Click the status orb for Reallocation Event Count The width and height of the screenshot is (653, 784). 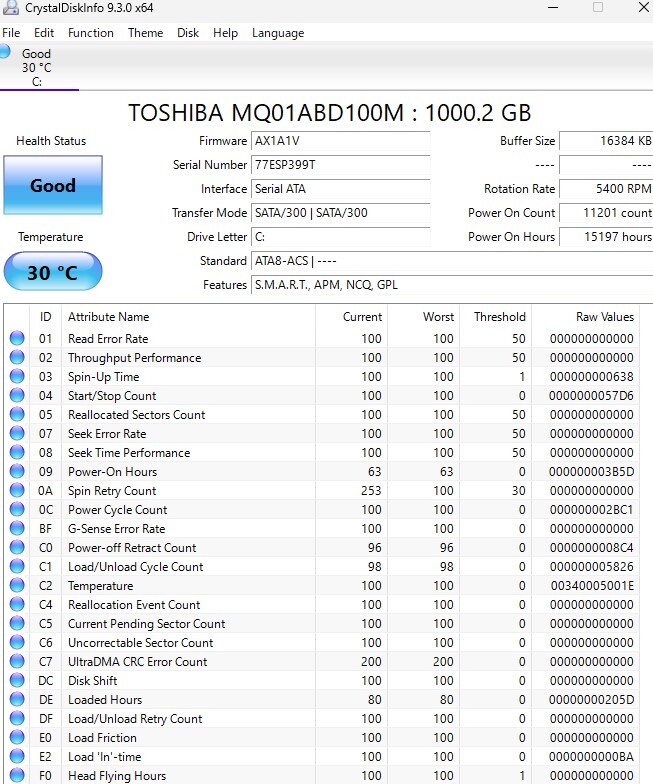[x=17, y=604]
